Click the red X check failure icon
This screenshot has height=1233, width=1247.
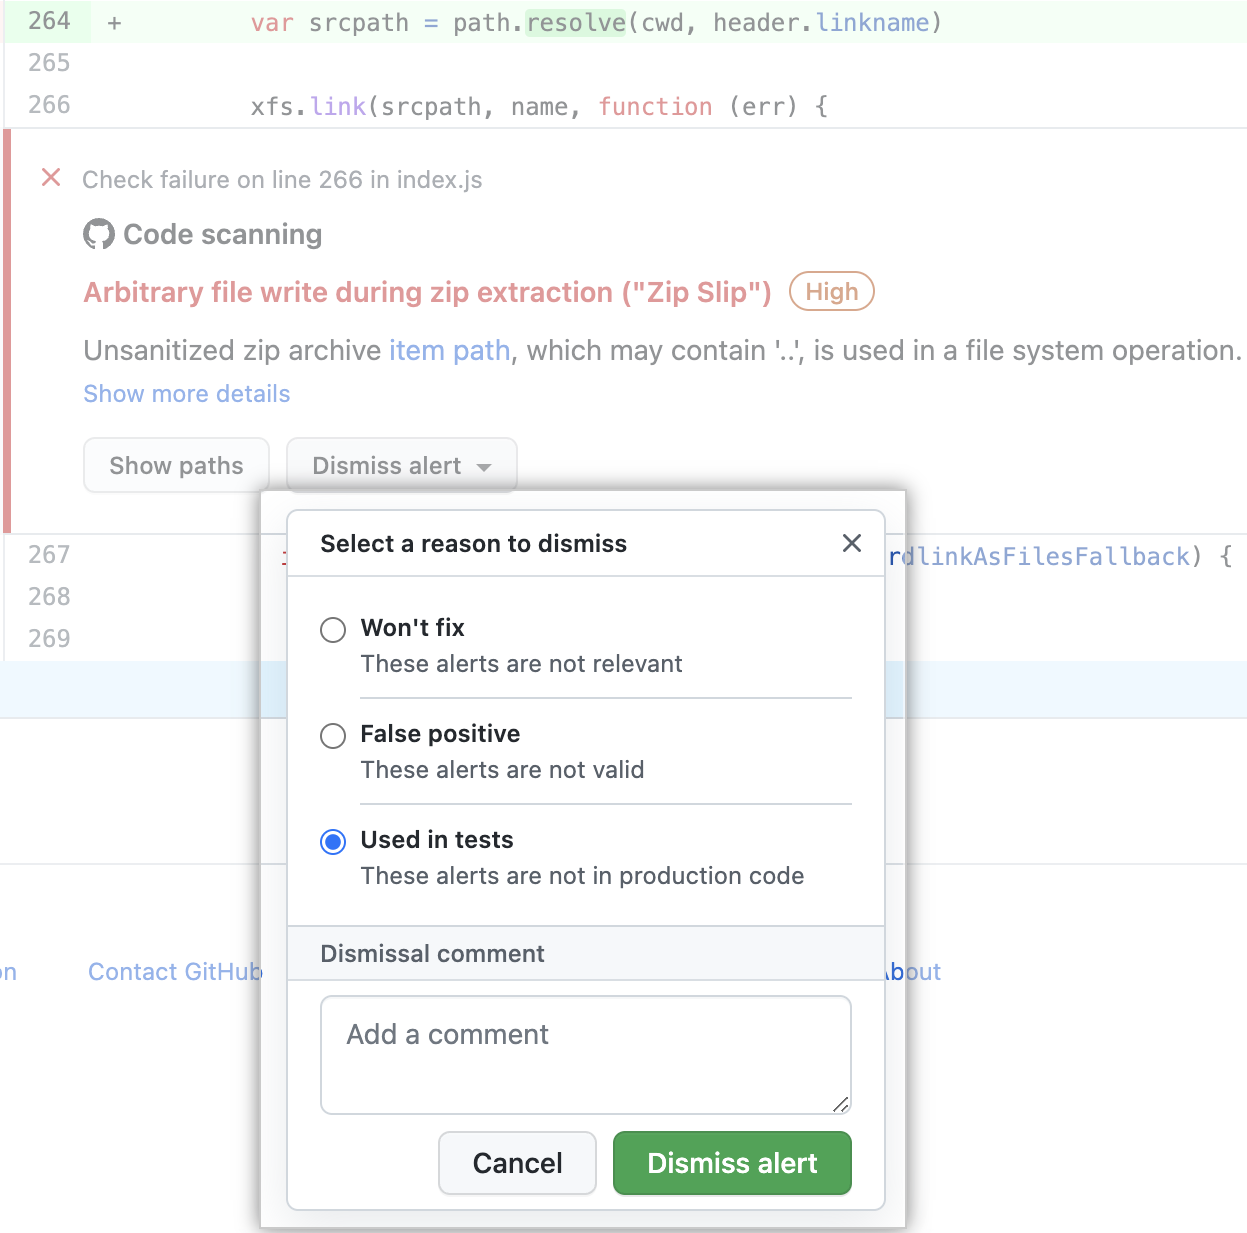pyautogui.click(x=51, y=177)
